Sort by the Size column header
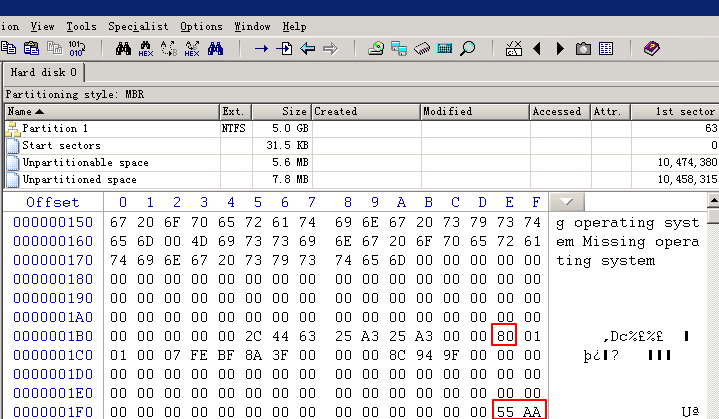The image size is (719, 419). 282,111
